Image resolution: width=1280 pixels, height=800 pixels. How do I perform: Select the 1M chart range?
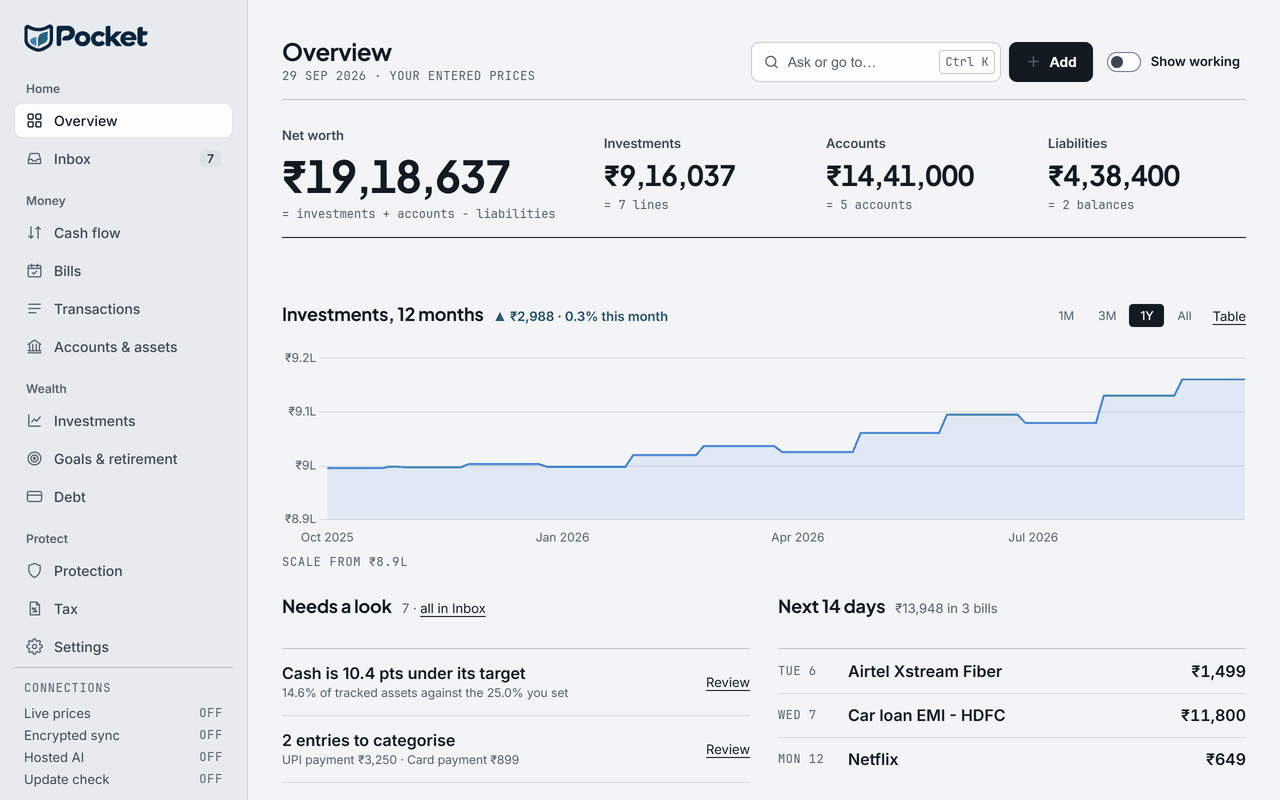[1066, 316]
